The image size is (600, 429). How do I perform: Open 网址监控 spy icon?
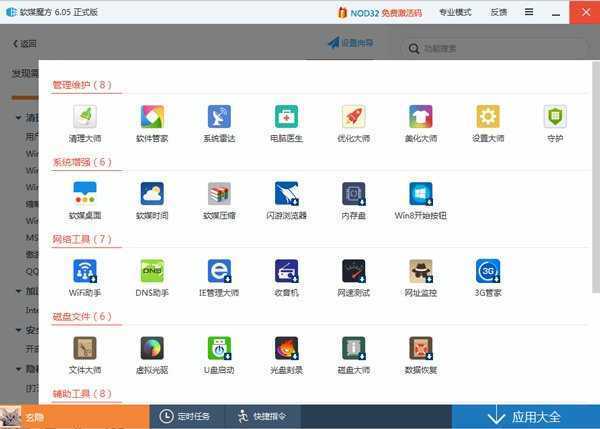click(x=421, y=271)
